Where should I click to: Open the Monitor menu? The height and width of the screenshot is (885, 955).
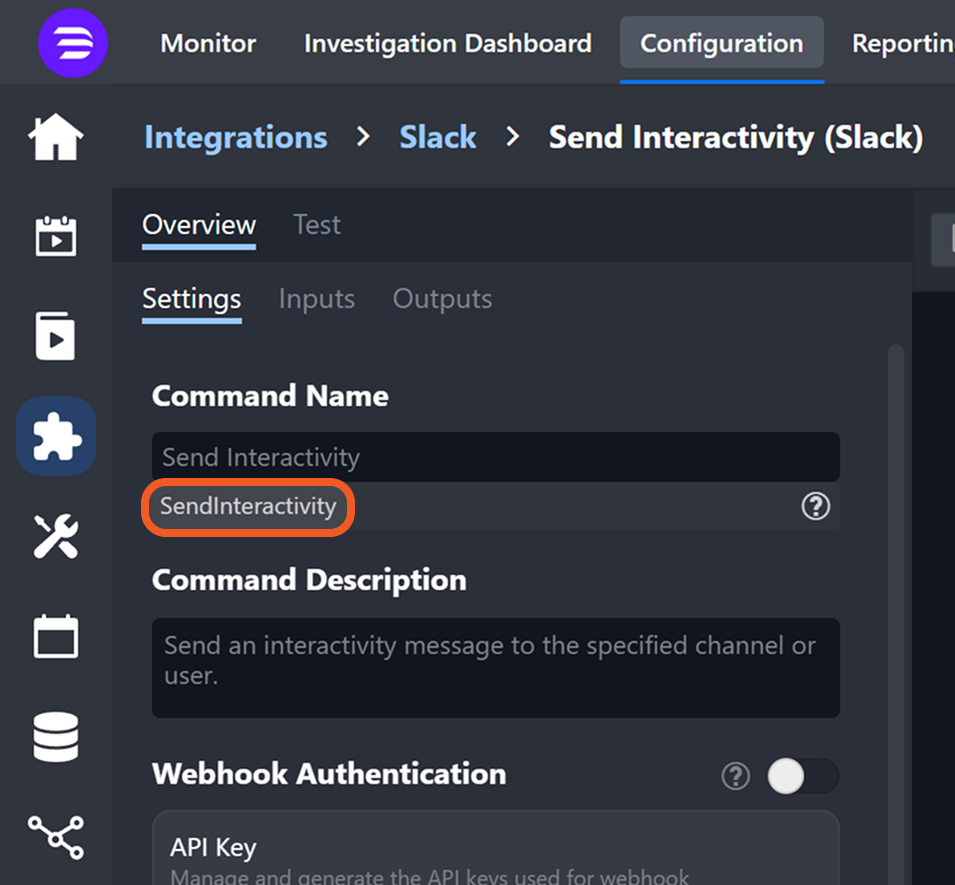[208, 44]
